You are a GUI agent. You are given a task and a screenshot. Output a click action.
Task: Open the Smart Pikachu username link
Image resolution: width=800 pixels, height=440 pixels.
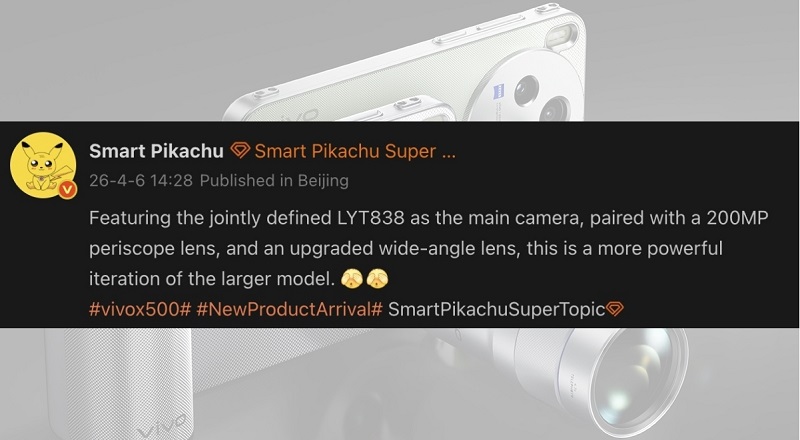coord(156,151)
